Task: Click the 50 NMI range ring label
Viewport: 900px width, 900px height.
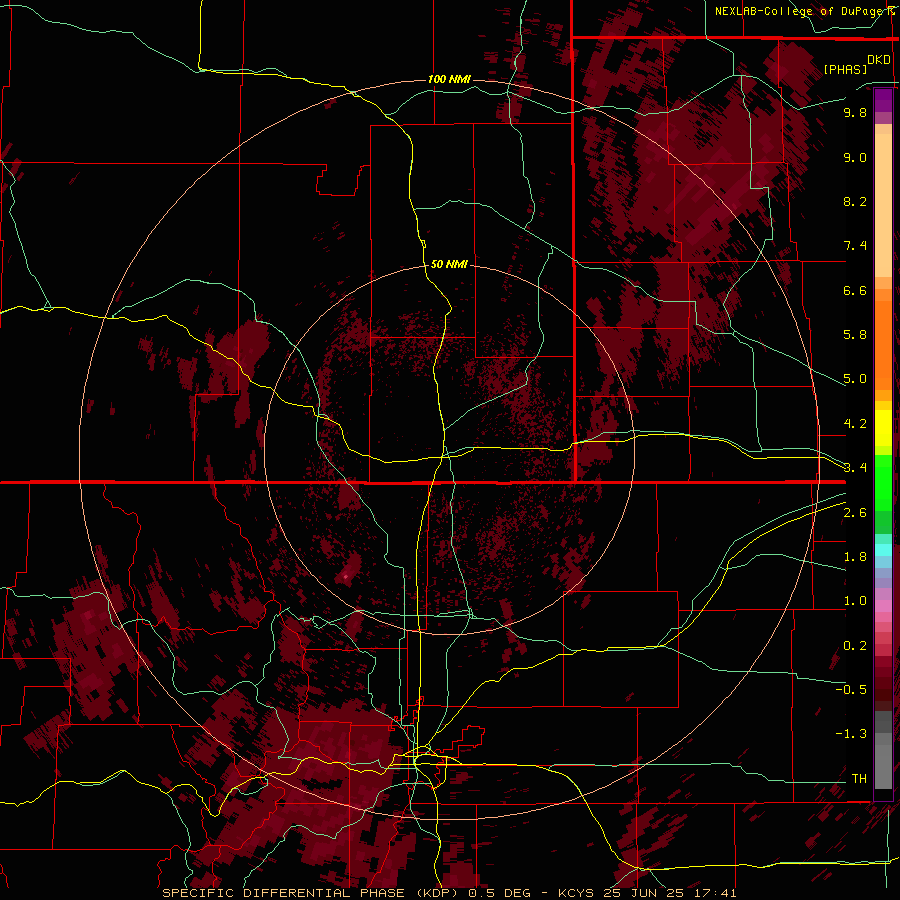Action: (x=449, y=264)
